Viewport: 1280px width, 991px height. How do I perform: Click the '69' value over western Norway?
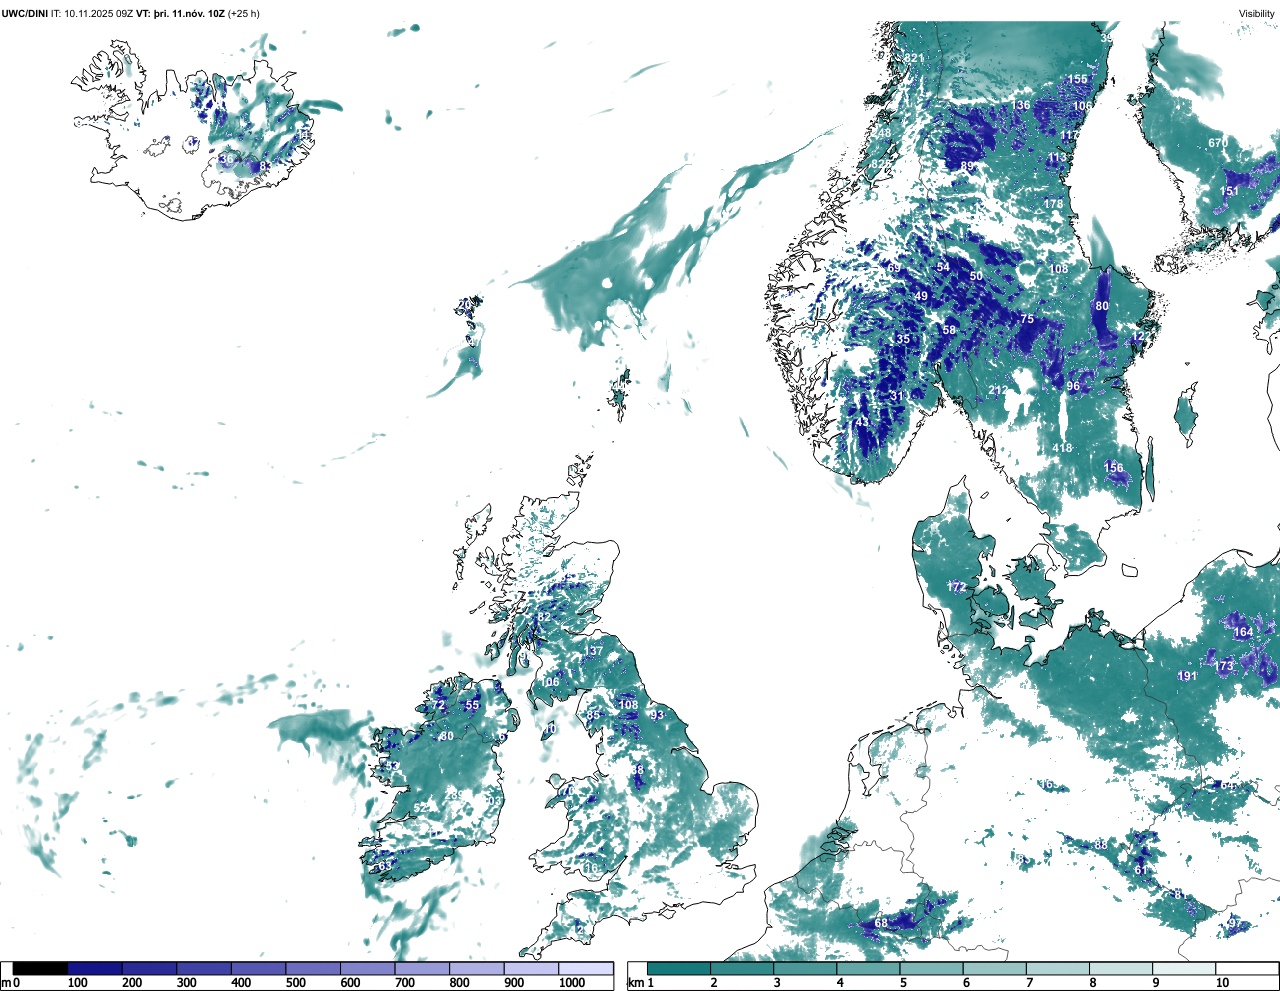894,268
